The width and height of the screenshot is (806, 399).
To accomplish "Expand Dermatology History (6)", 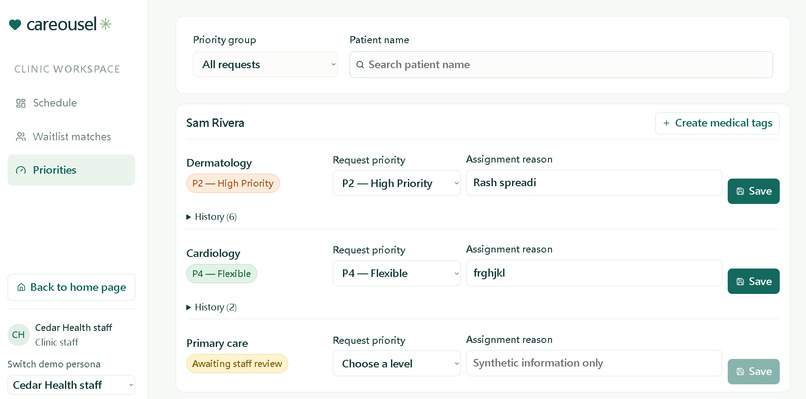I will [211, 217].
